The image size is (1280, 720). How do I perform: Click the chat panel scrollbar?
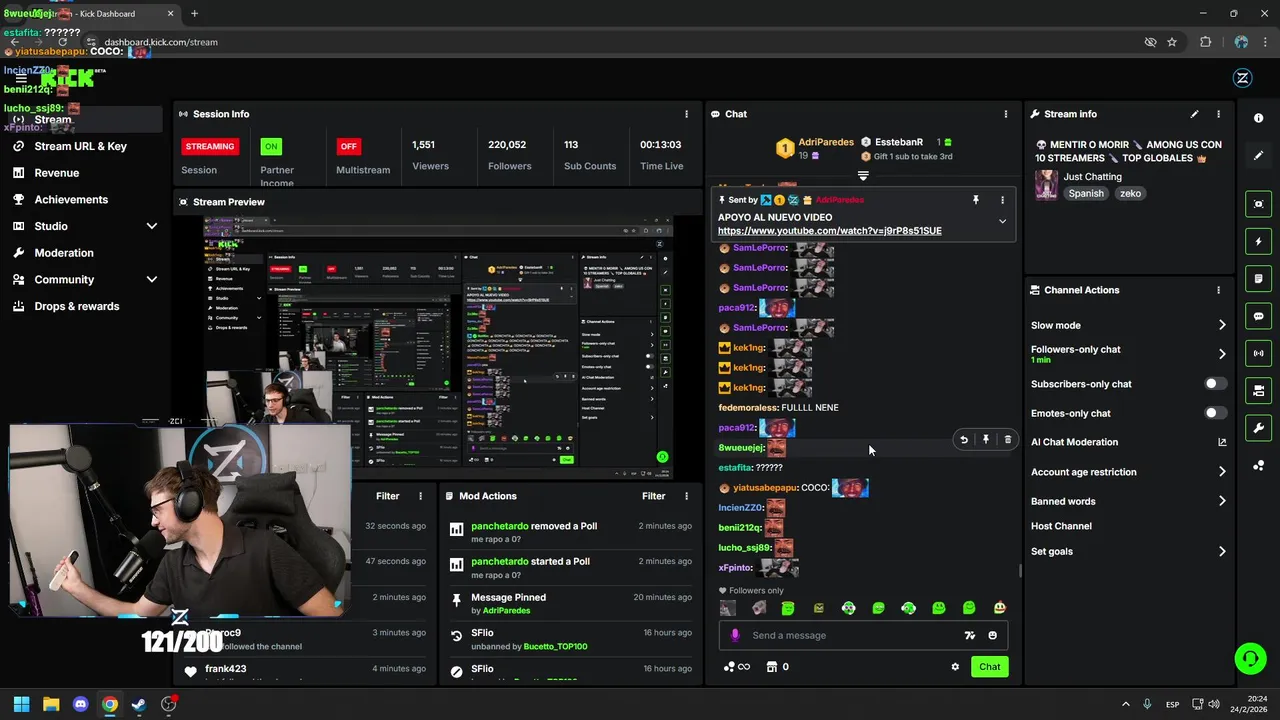point(1019,570)
